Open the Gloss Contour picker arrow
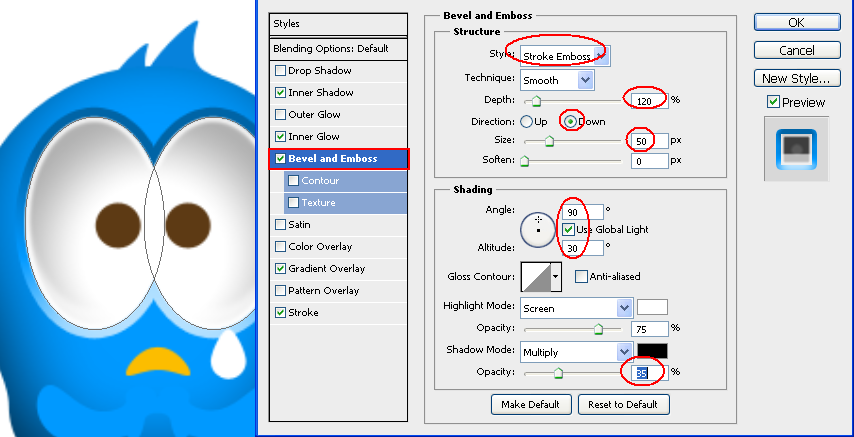 [556, 277]
